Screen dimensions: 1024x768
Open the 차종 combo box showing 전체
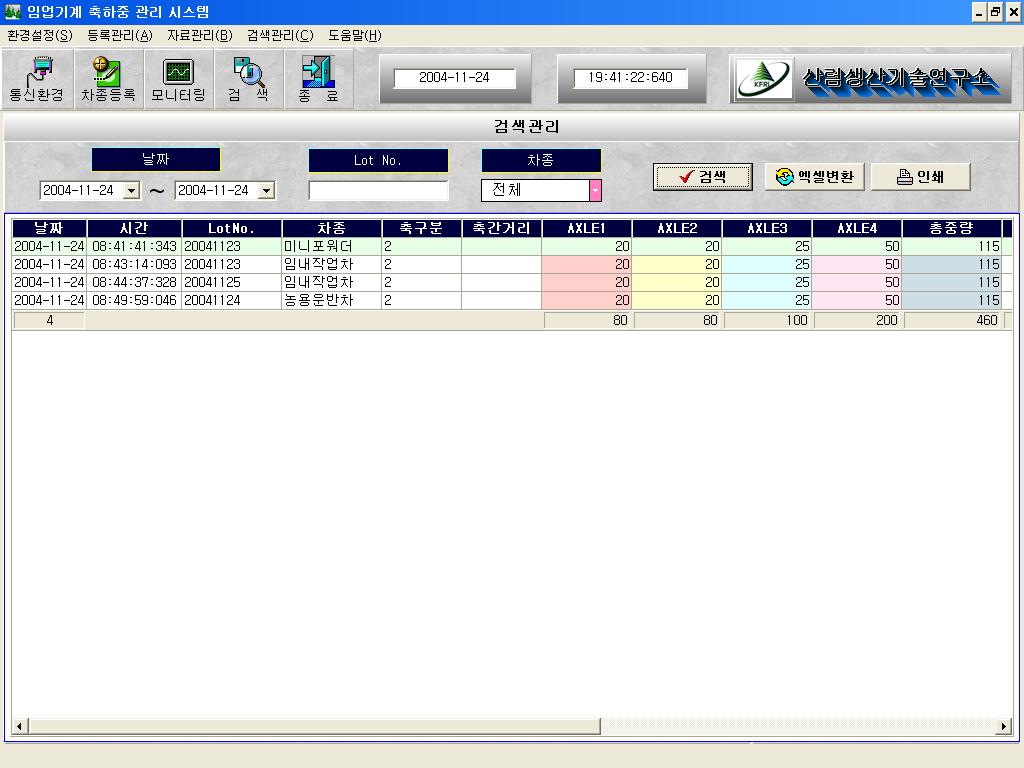pyautogui.click(x=541, y=190)
